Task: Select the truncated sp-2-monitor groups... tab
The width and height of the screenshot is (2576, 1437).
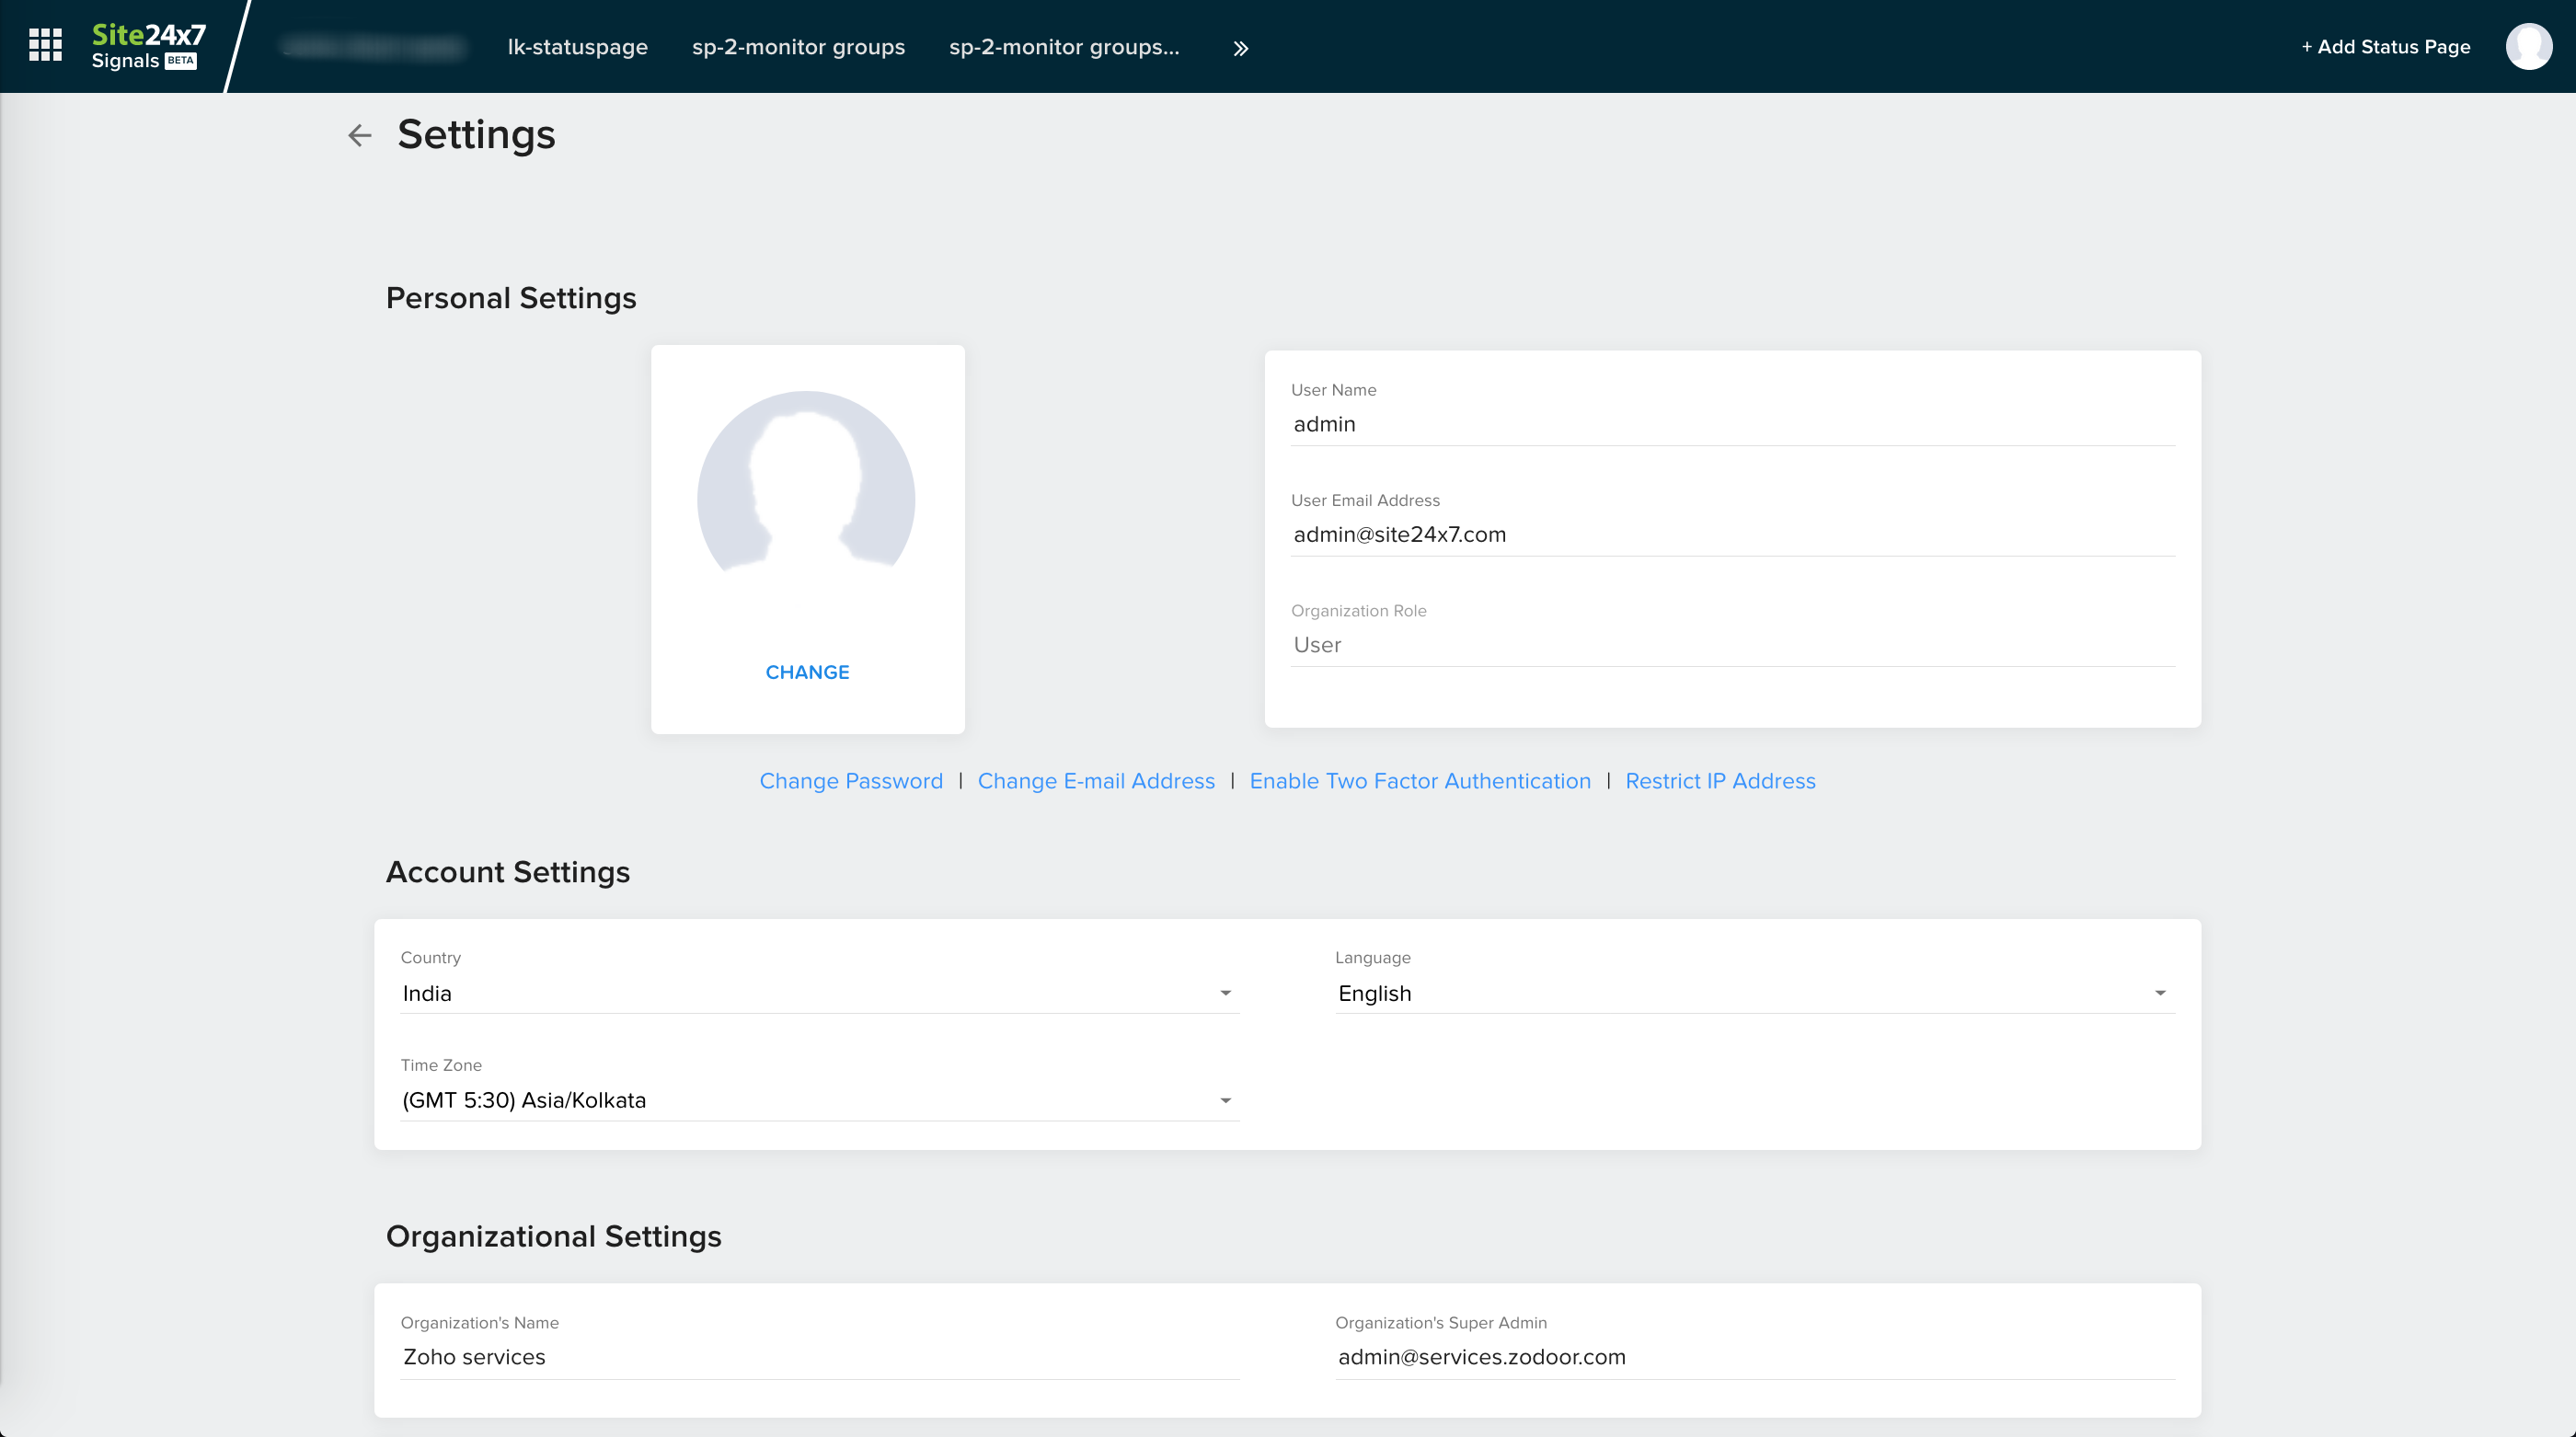Action: pos(1064,47)
